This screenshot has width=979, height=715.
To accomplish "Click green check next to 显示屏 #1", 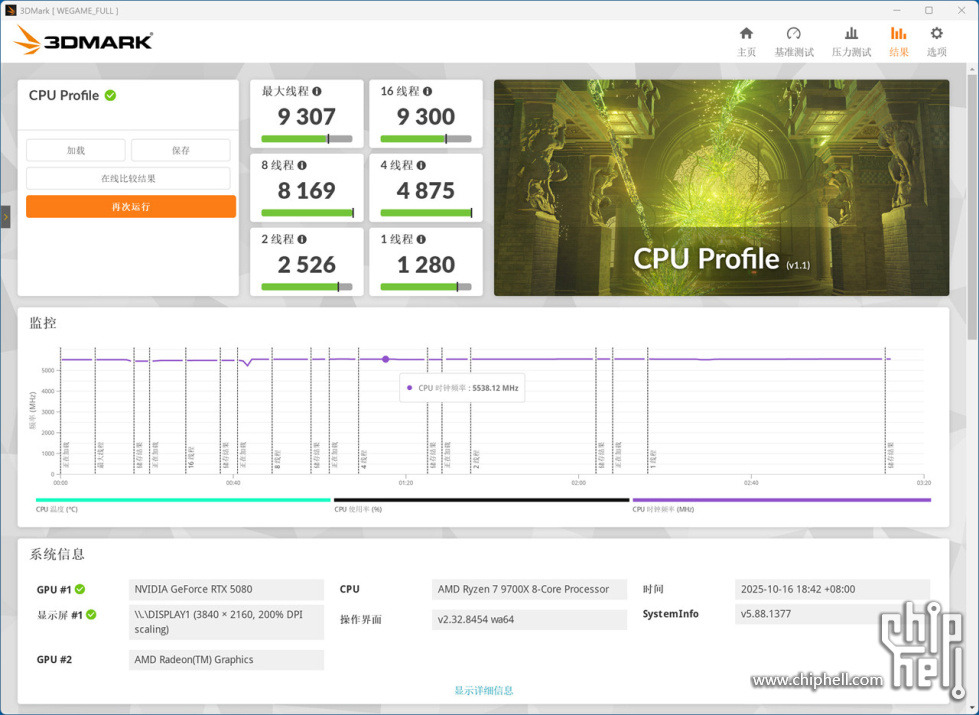I will click(91, 615).
